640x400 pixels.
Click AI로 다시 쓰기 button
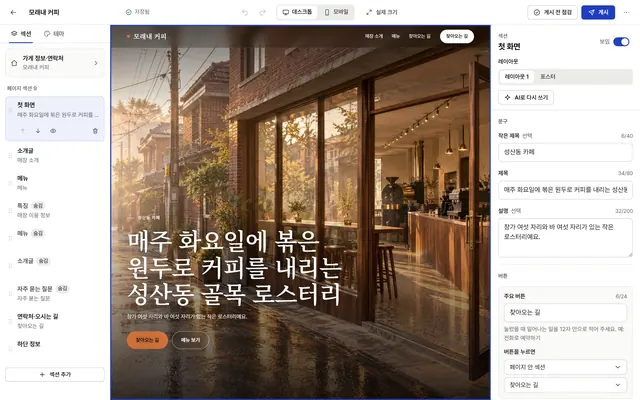[x=526, y=98]
